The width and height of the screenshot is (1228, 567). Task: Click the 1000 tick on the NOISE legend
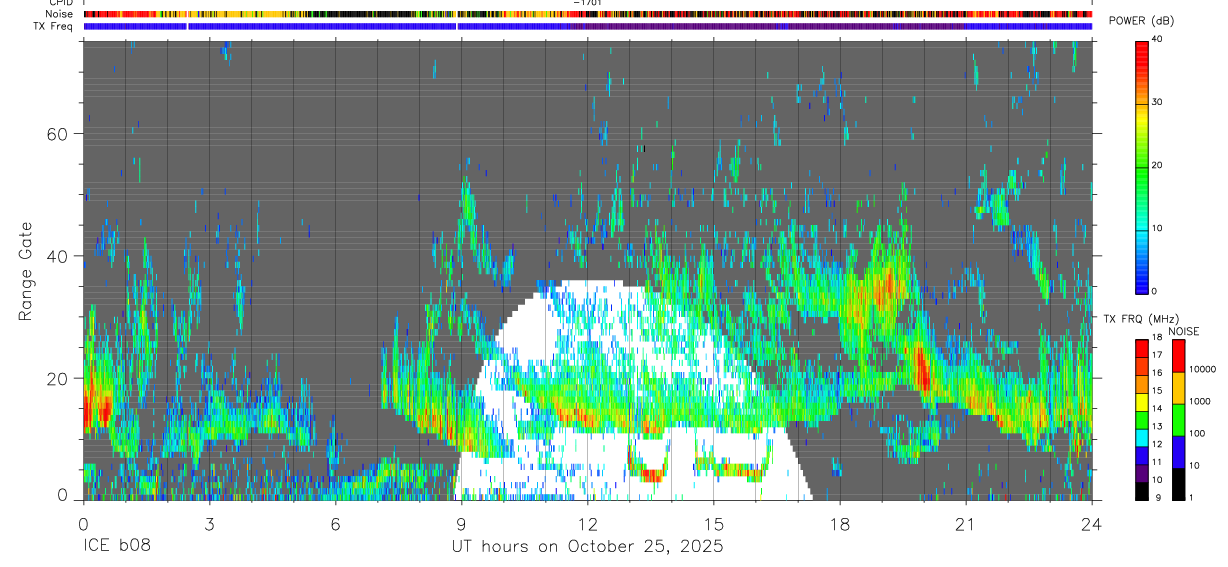1199,401
